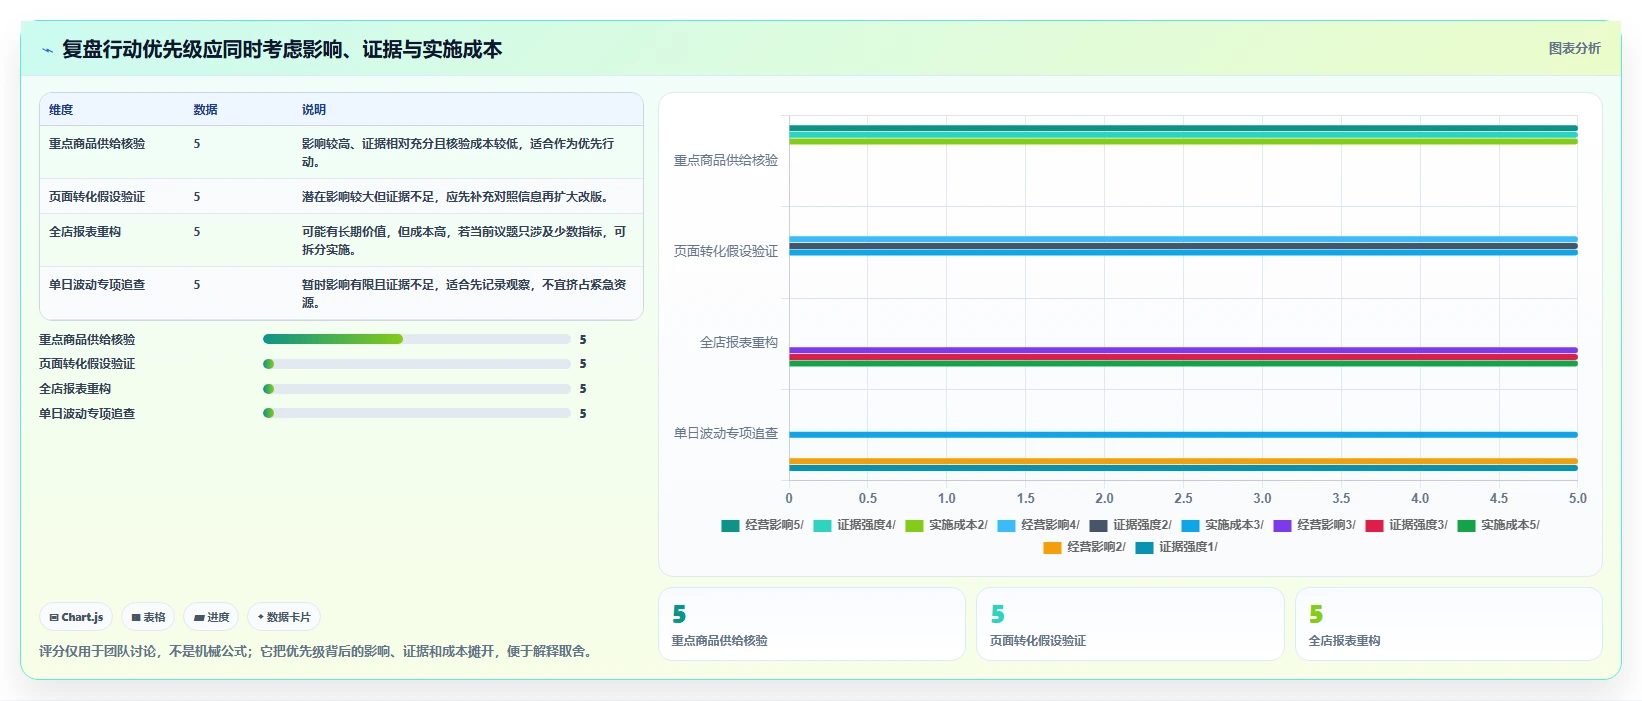1642x701 pixels.
Task: Toggle the 证据强度3/ legend item
Action: pyautogui.click(x=1406, y=525)
